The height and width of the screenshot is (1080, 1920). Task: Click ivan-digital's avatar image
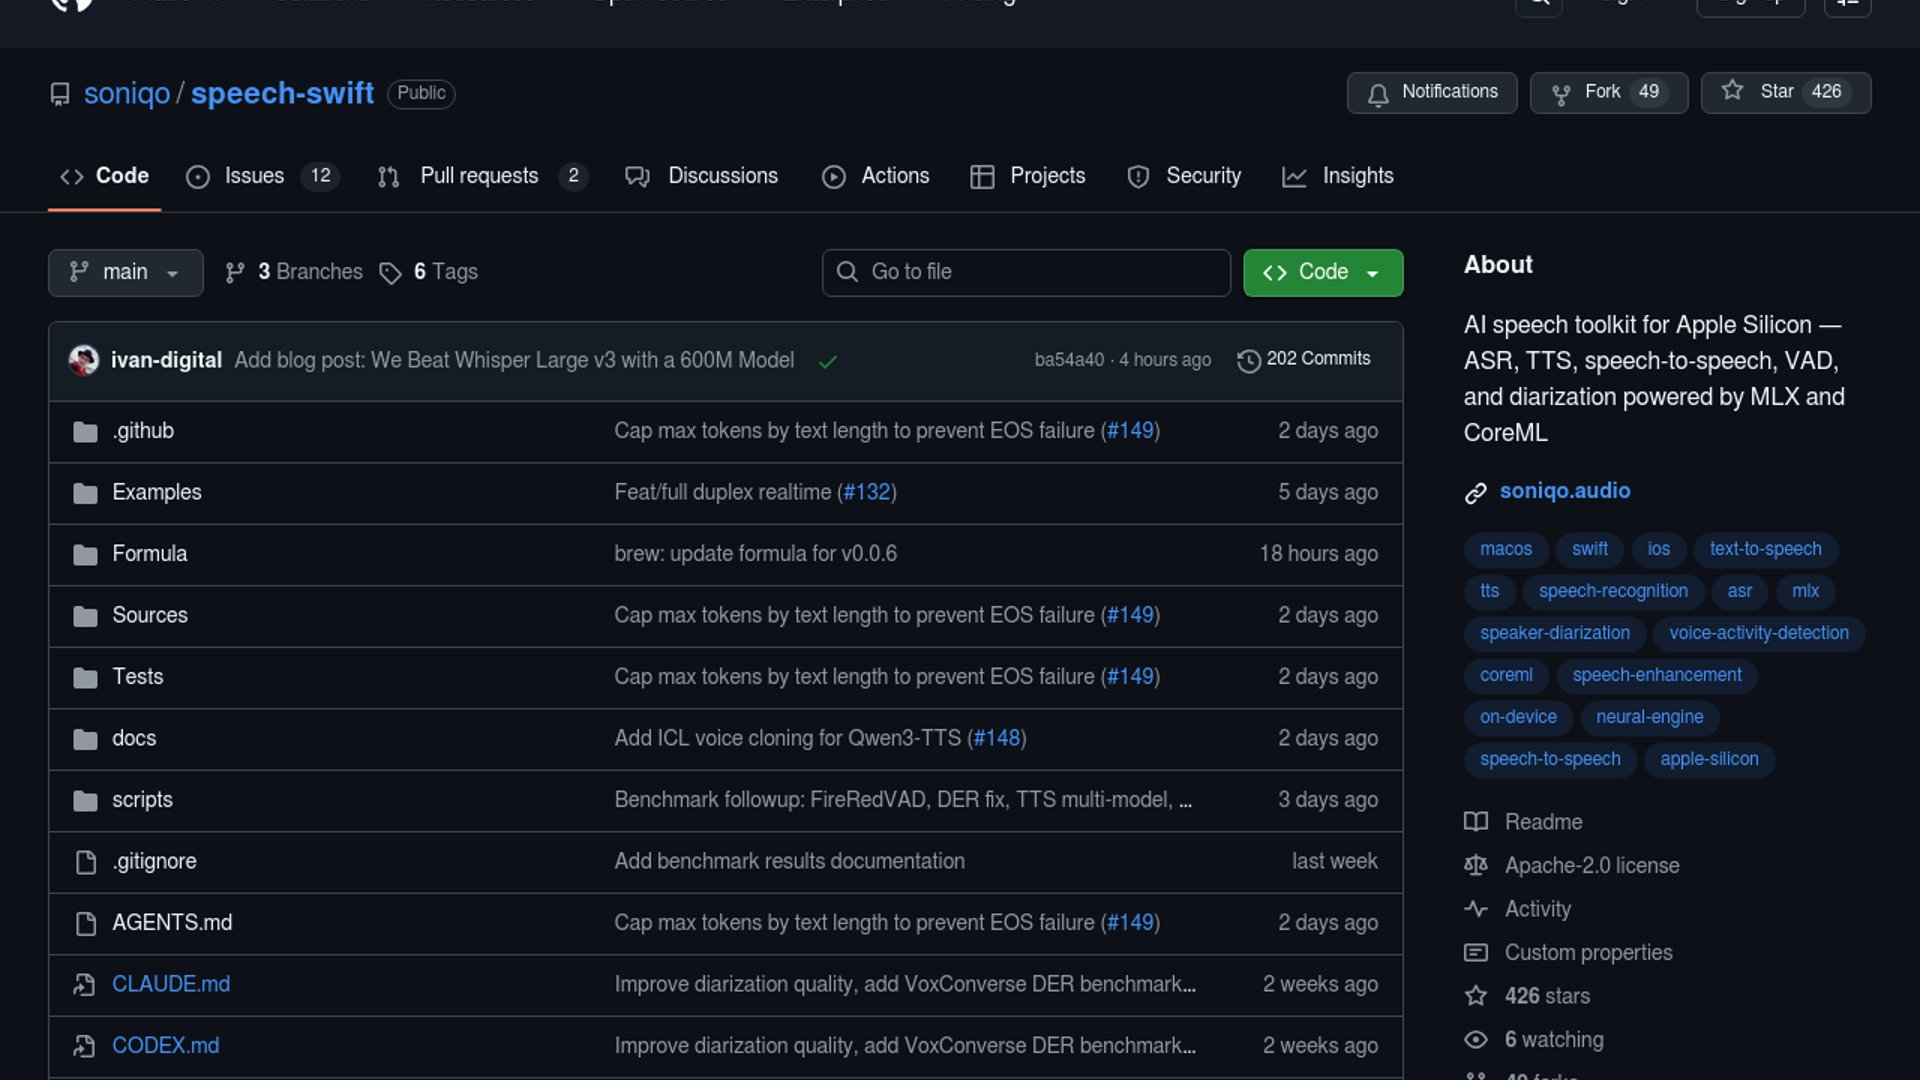pos(84,360)
